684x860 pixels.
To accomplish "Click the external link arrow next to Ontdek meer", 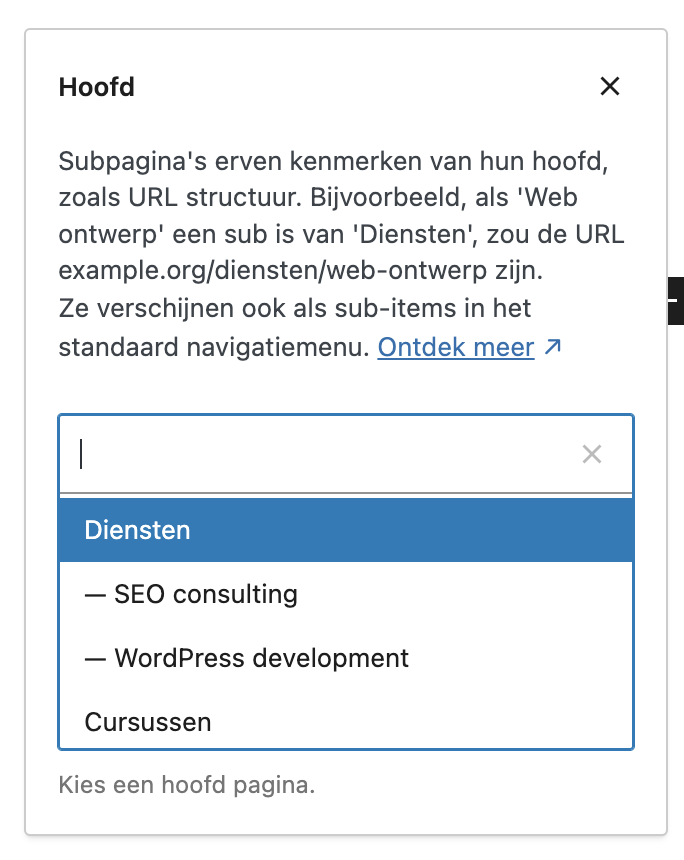I will click(552, 346).
